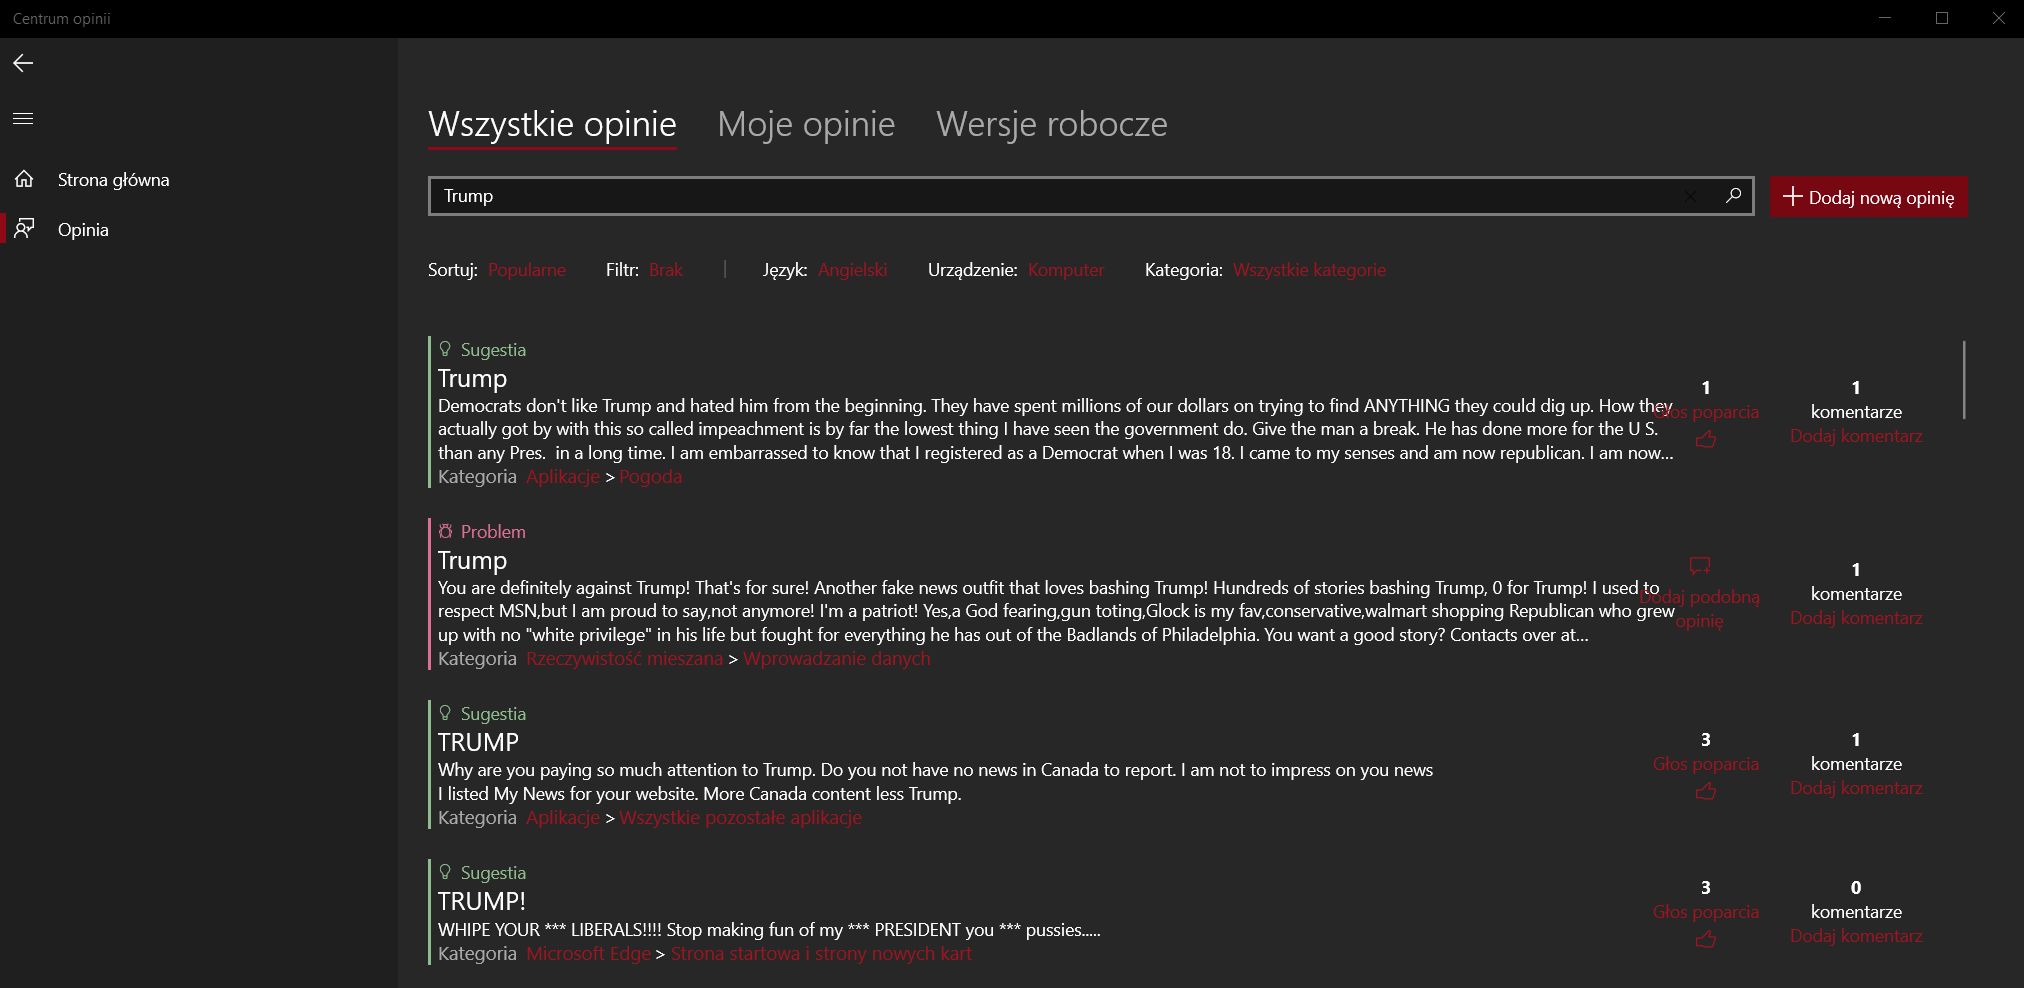Run the search with the magnifier icon
This screenshot has height=988, width=2024.
[1733, 196]
